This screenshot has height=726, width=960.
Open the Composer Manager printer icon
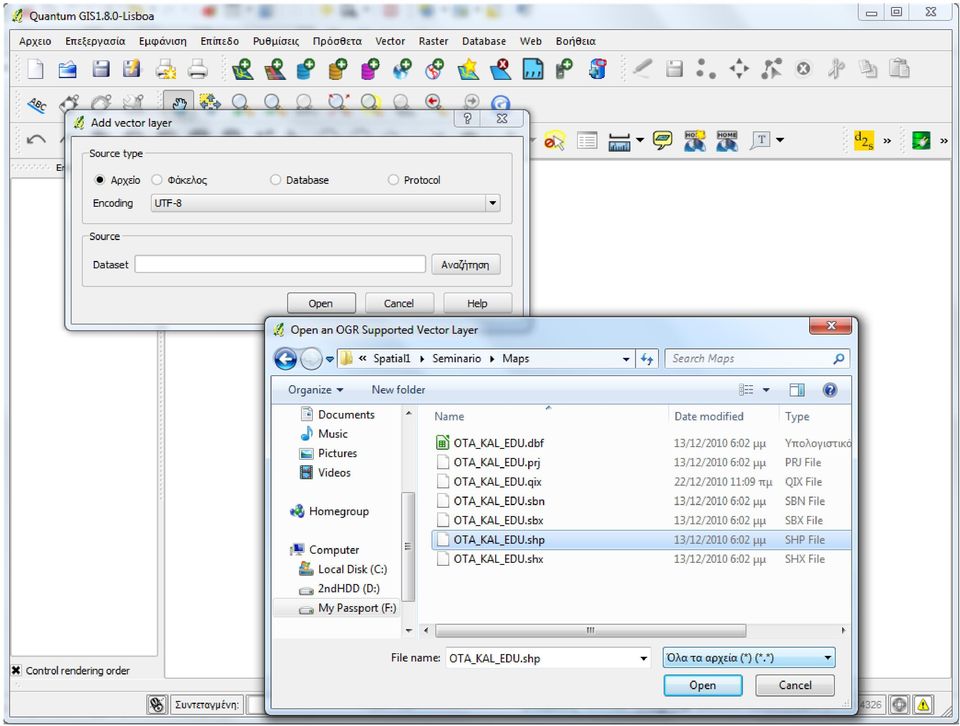(198, 69)
